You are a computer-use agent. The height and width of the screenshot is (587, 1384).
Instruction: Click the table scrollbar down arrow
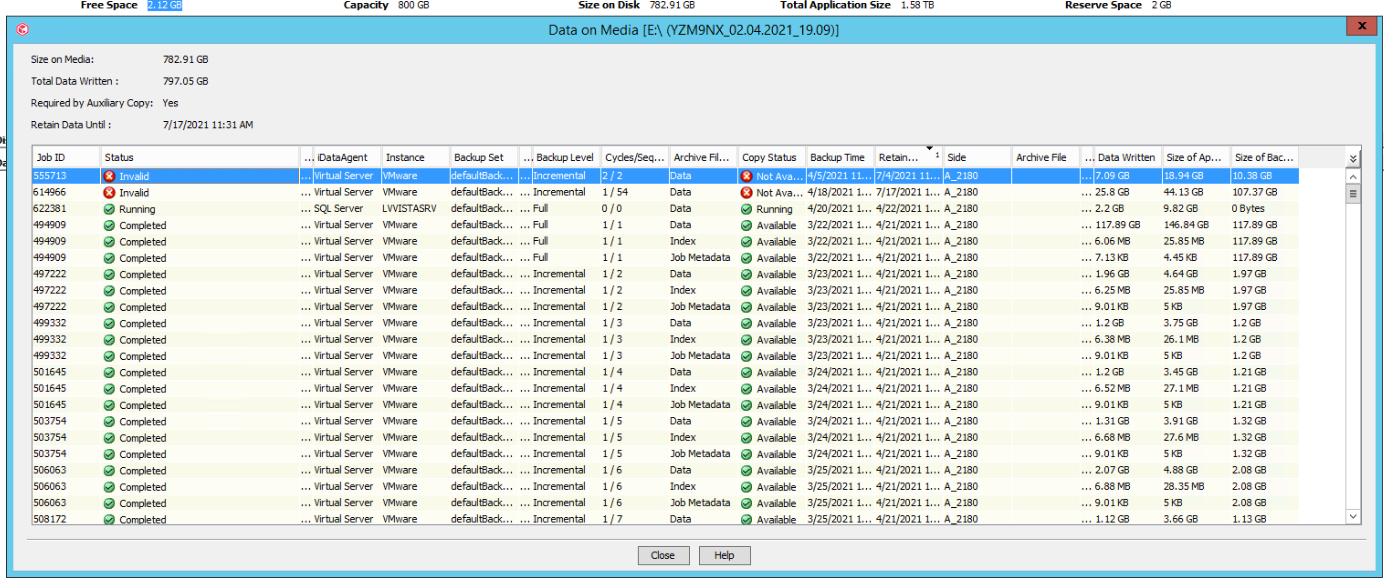1354,516
